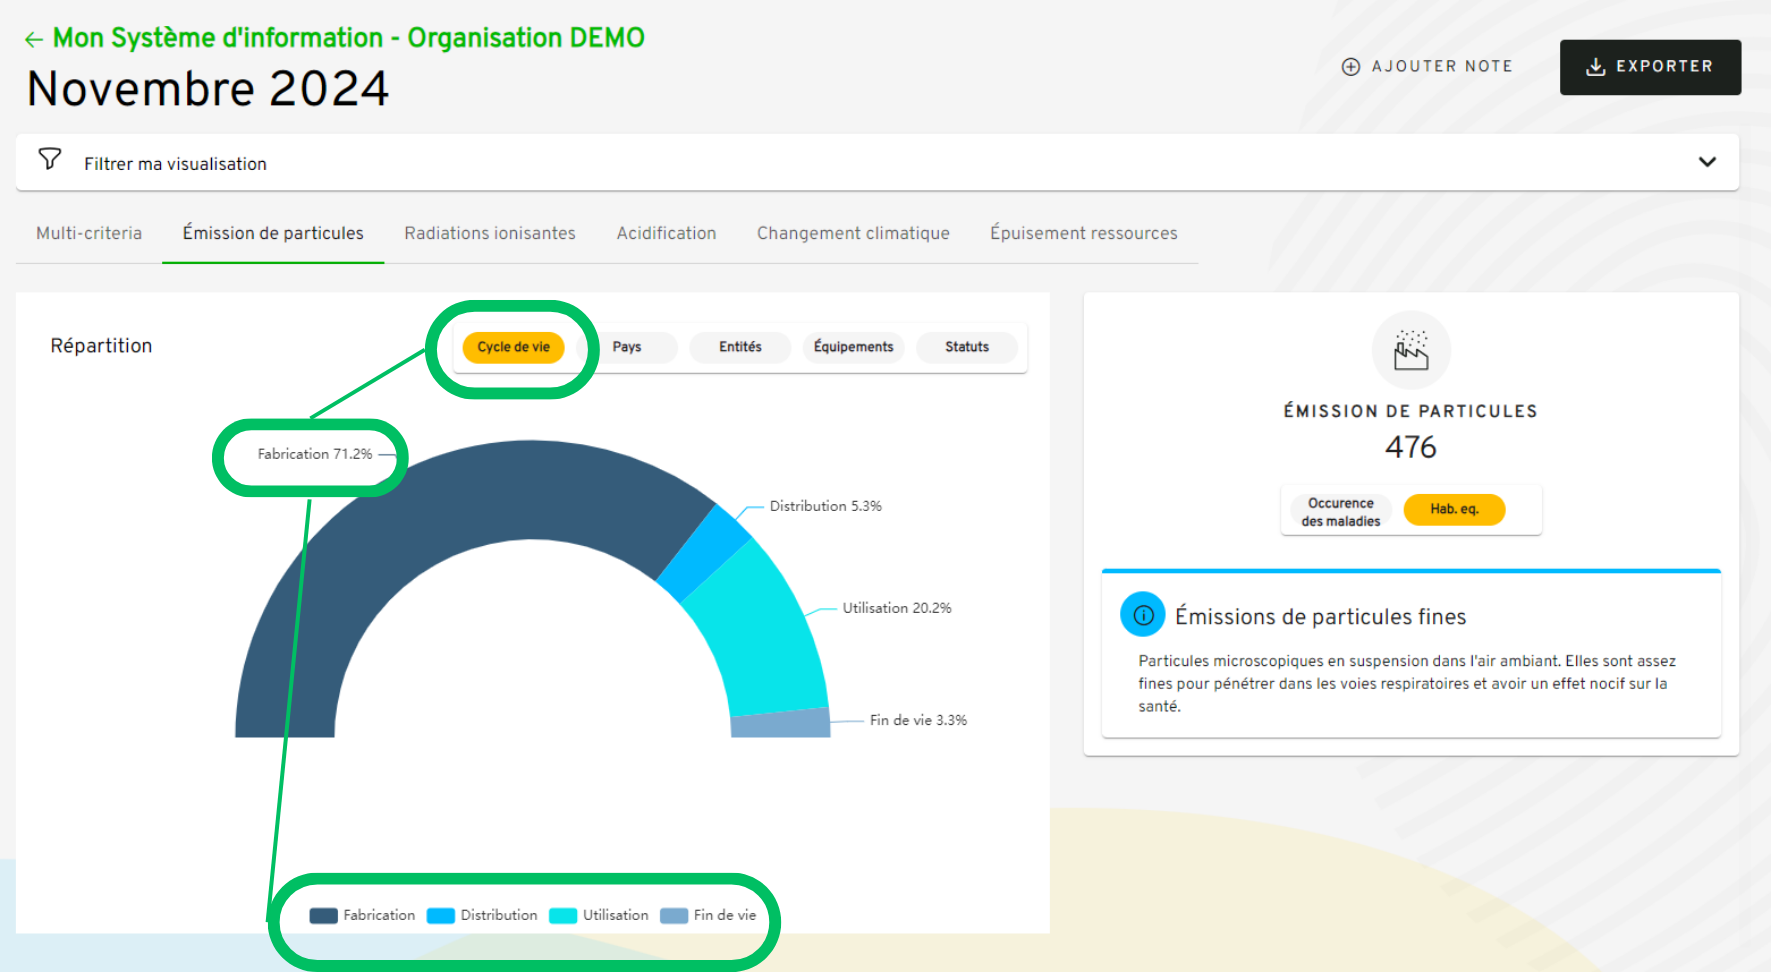The width and height of the screenshot is (1772, 973).
Task: Click the Fin de vie chart segment
Action: (781, 724)
